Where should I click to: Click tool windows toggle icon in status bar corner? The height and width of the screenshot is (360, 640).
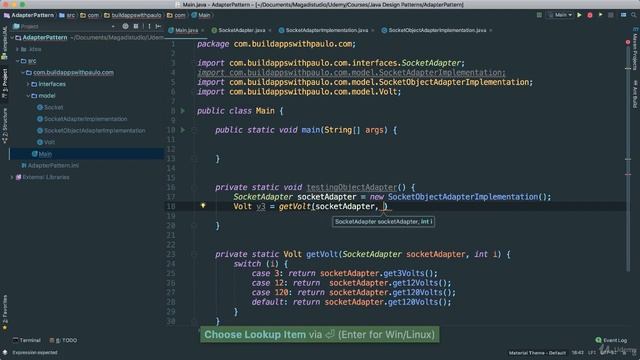[5, 352]
